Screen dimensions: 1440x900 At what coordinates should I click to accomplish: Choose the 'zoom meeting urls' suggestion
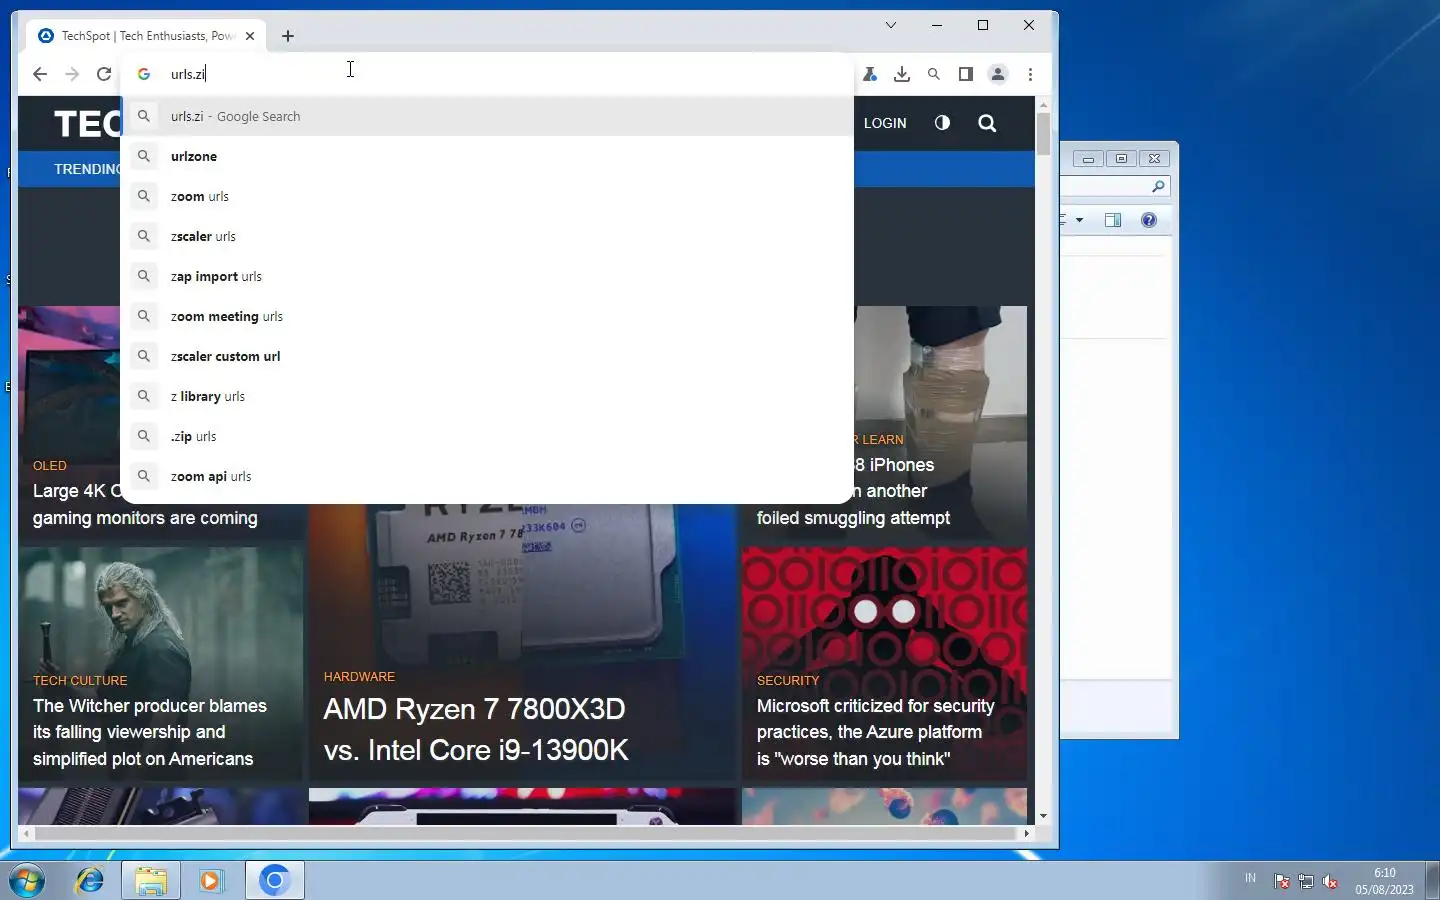(487, 316)
